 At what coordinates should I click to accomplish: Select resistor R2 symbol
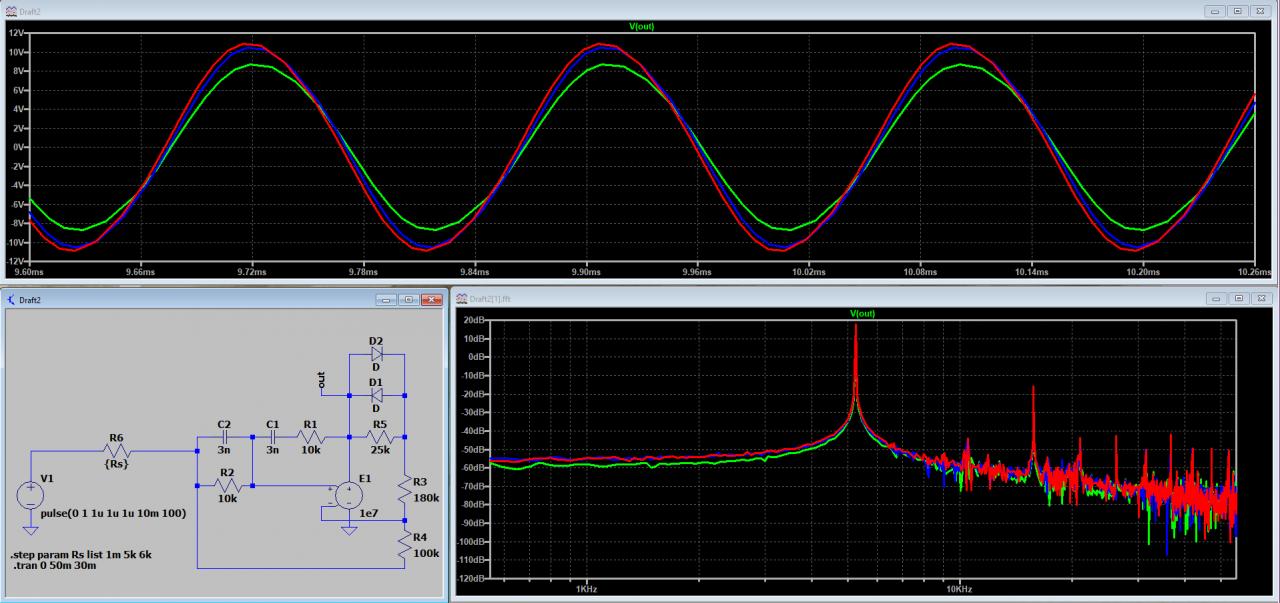point(226,485)
